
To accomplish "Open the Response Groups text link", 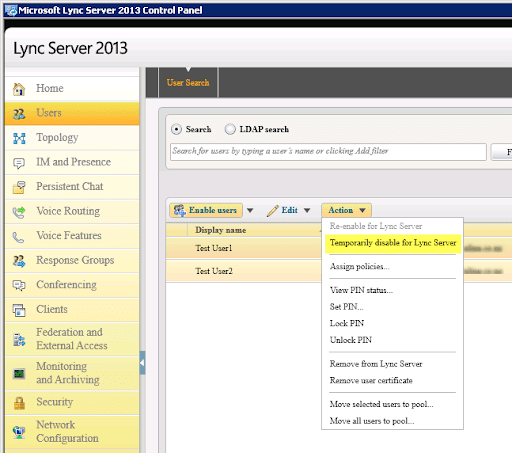I will tap(75, 260).
